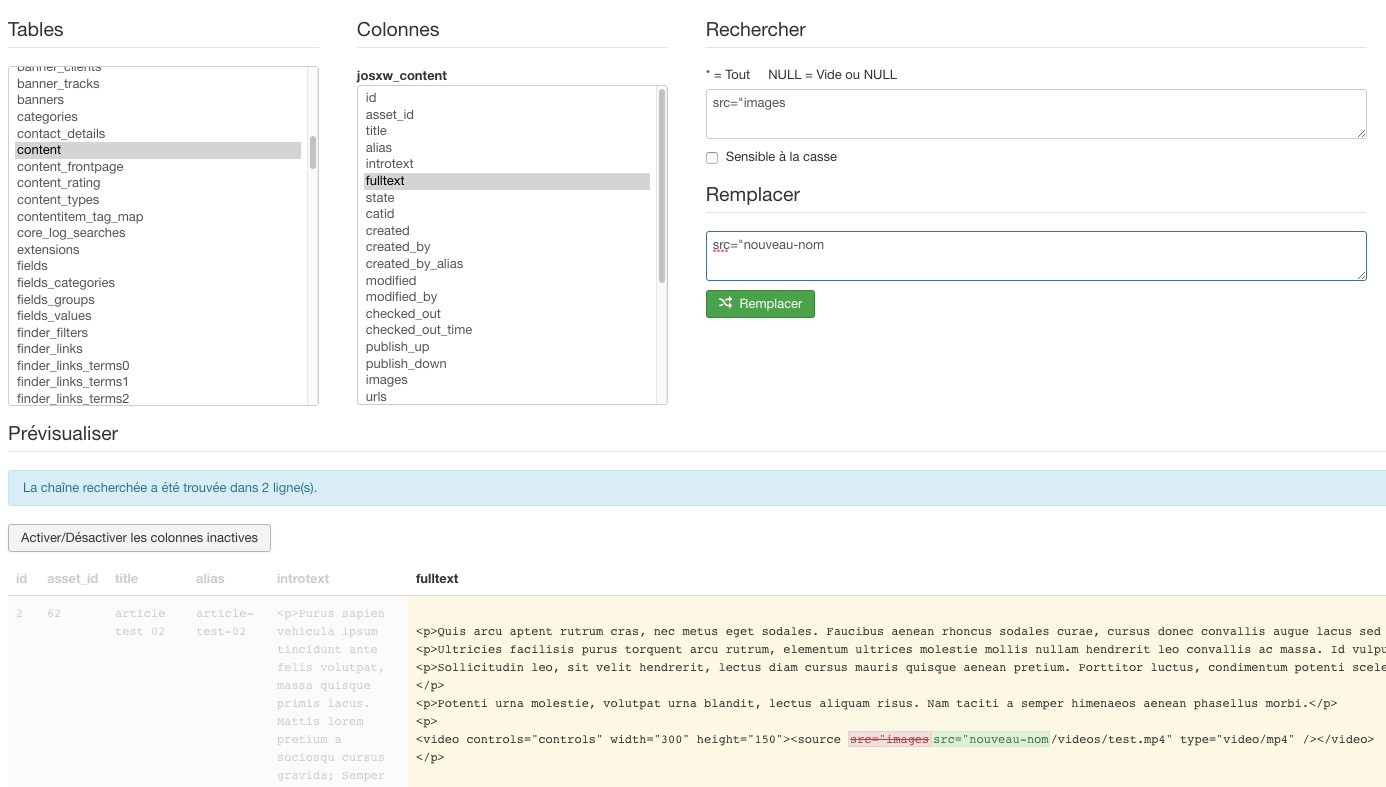This screenshot has width=1386, height=787.
Task: Choose the catid column
Action: click(507, 214)
